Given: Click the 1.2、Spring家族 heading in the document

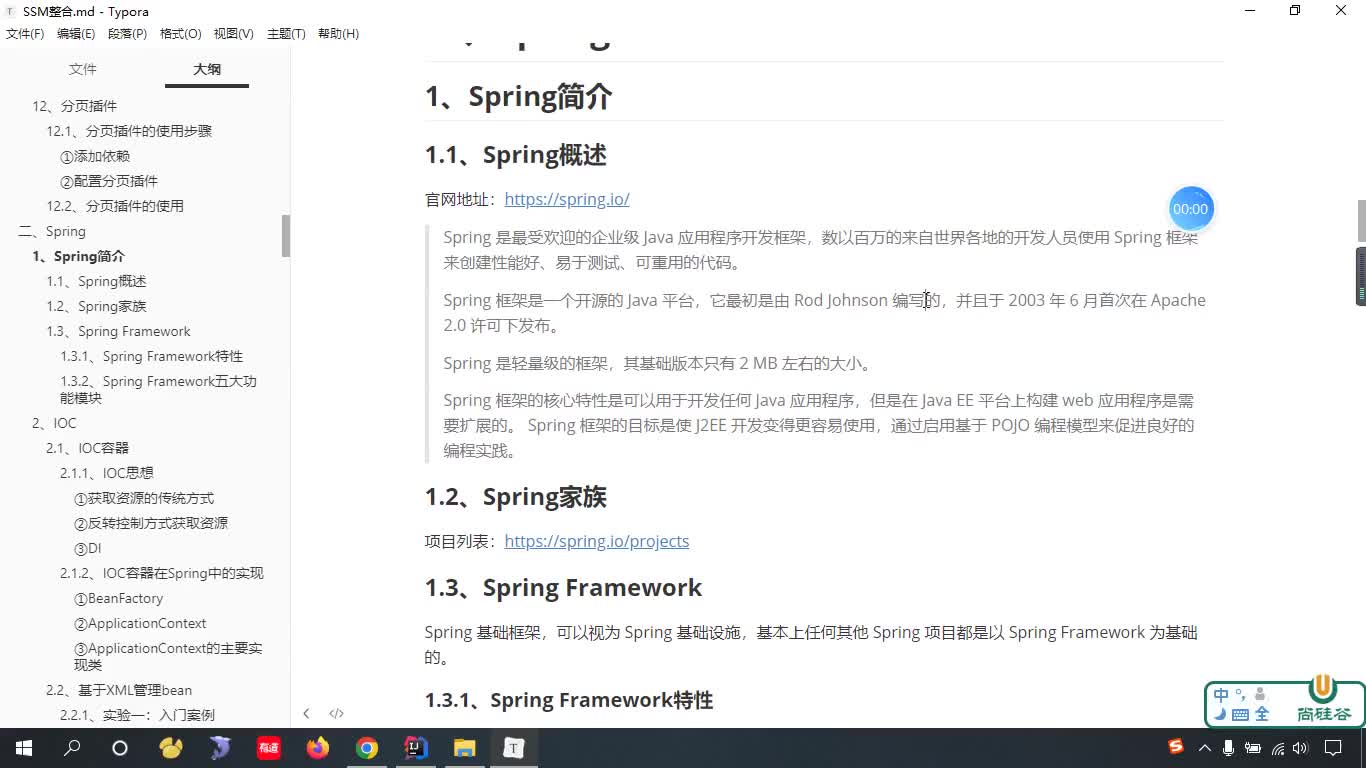Looking at the screenshot, I should click(x=515, y=497).
